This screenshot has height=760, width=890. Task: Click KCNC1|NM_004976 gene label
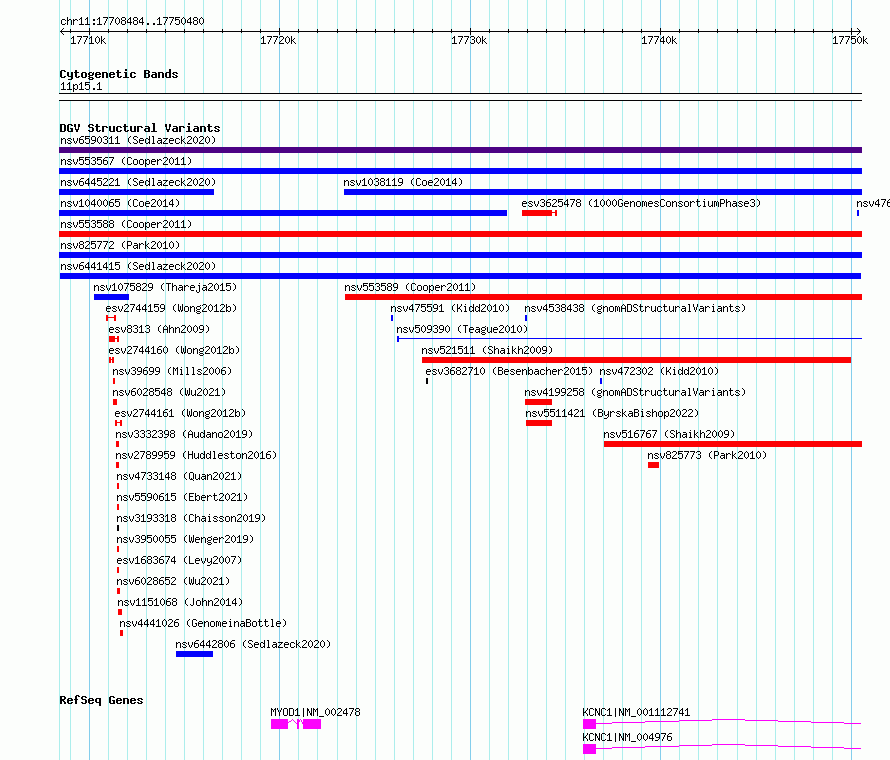[x=627, y=737]
